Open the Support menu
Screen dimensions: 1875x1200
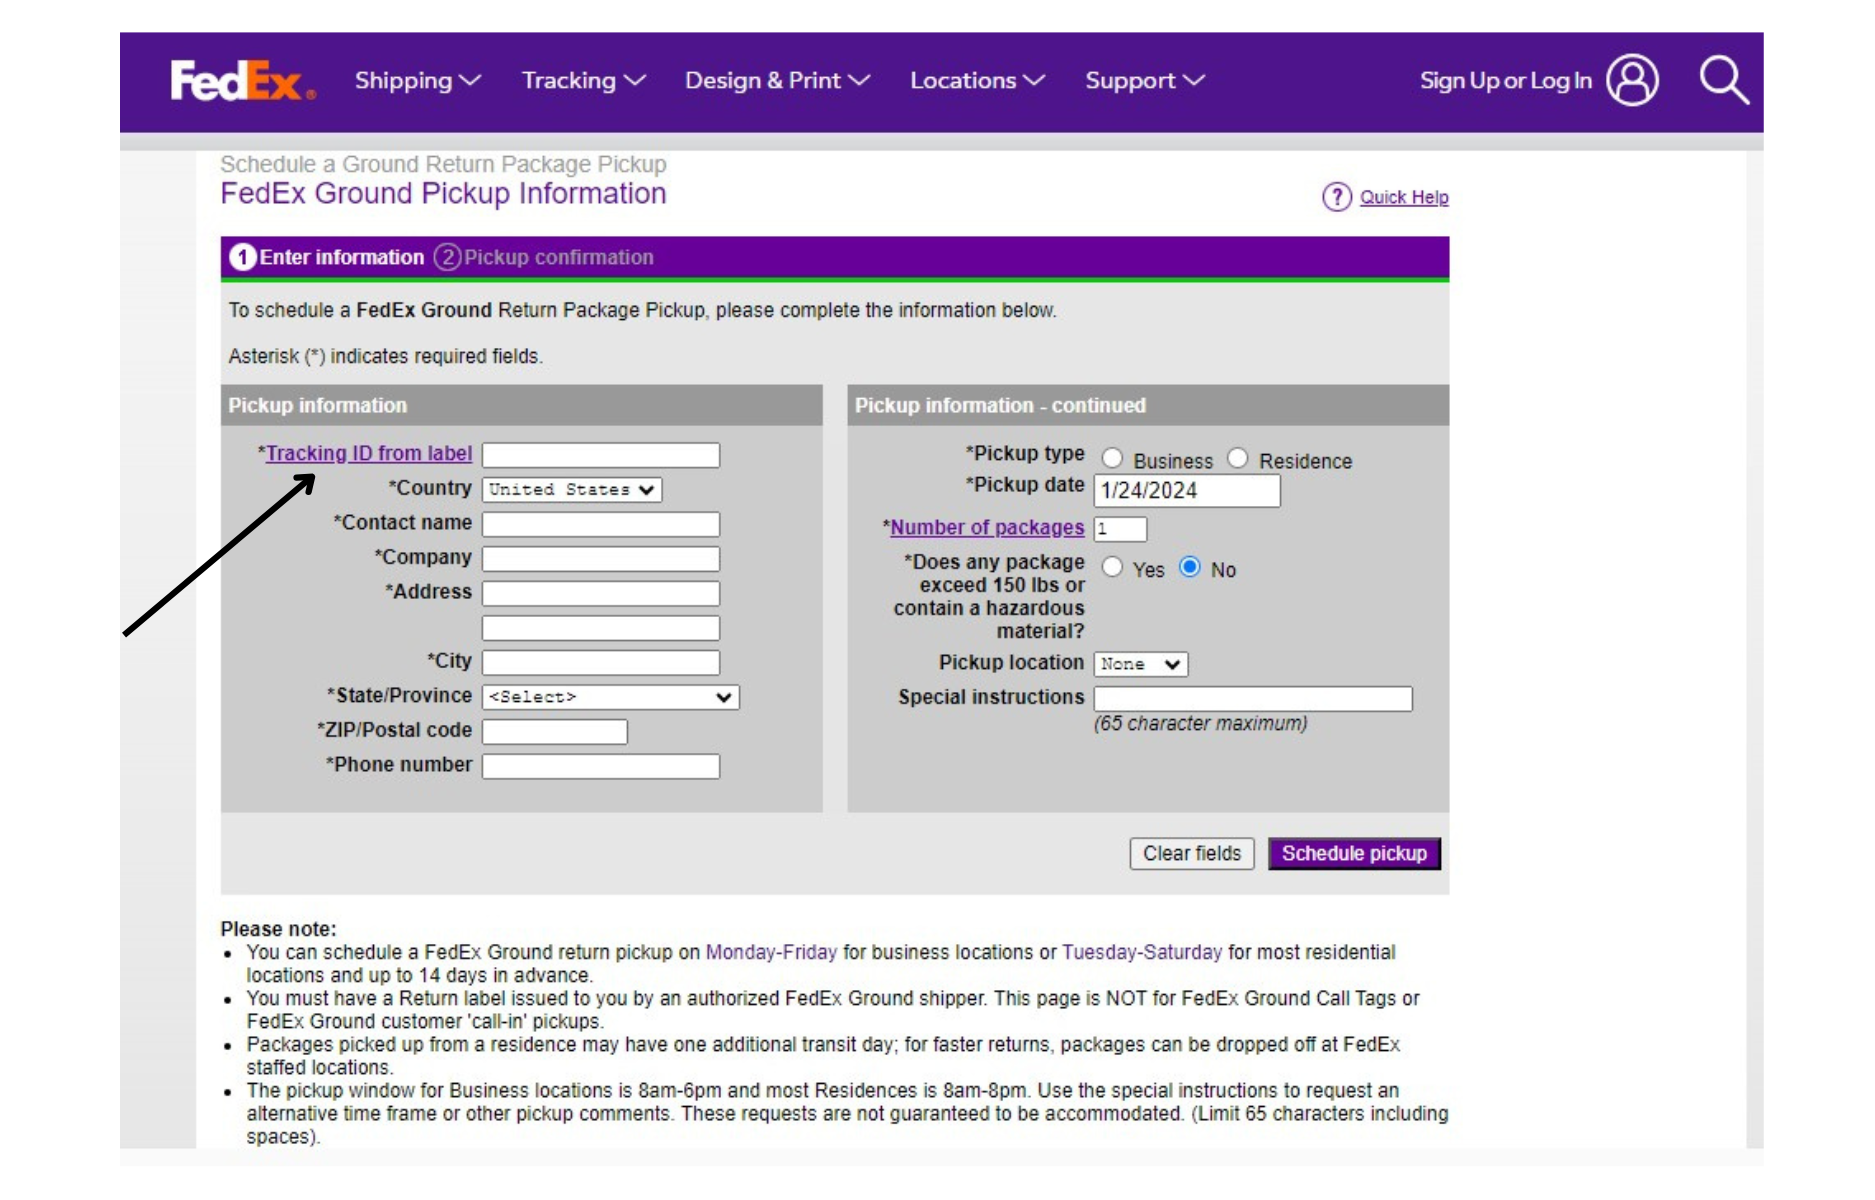point(1145,80)
